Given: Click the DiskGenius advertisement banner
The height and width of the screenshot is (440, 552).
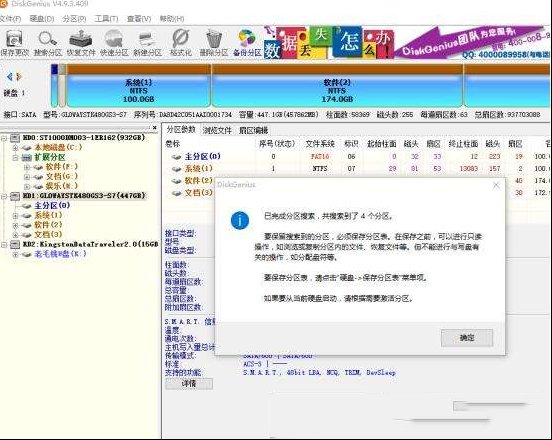Looking at the screenshot, I should 406,43.
